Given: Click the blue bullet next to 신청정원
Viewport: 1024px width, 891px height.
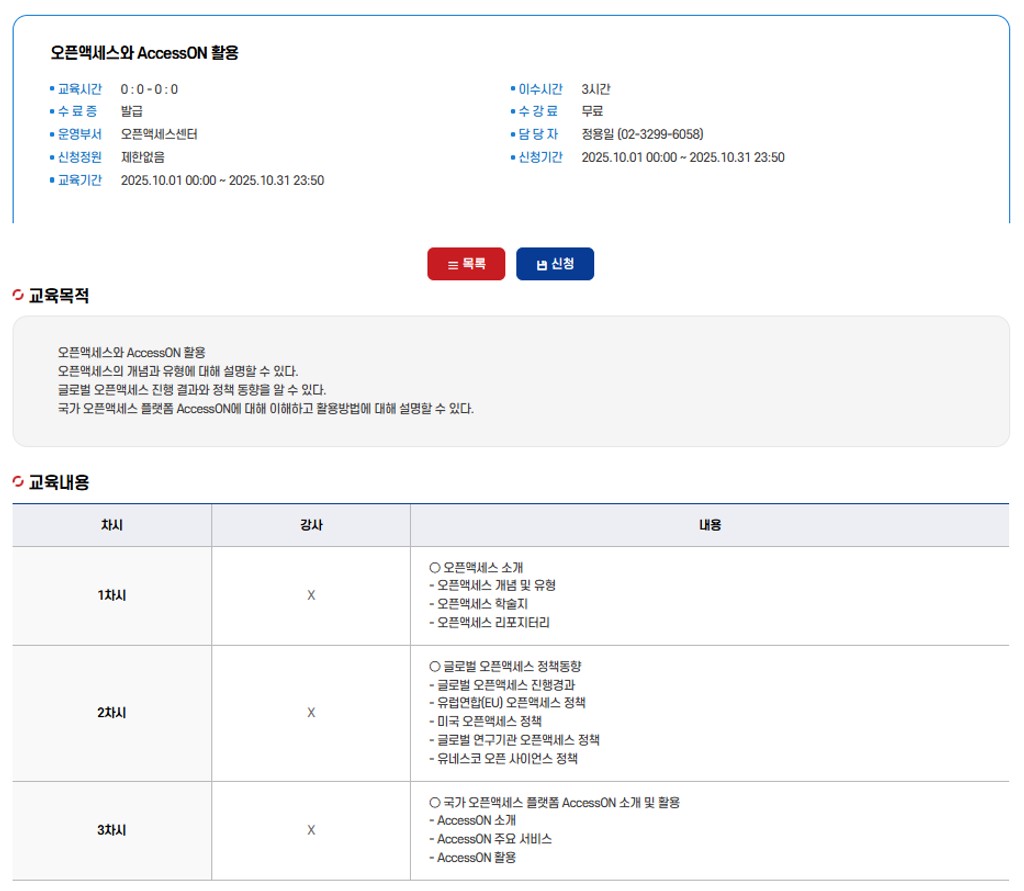Looking at the screenshot, I should click(x=52, y=157).
